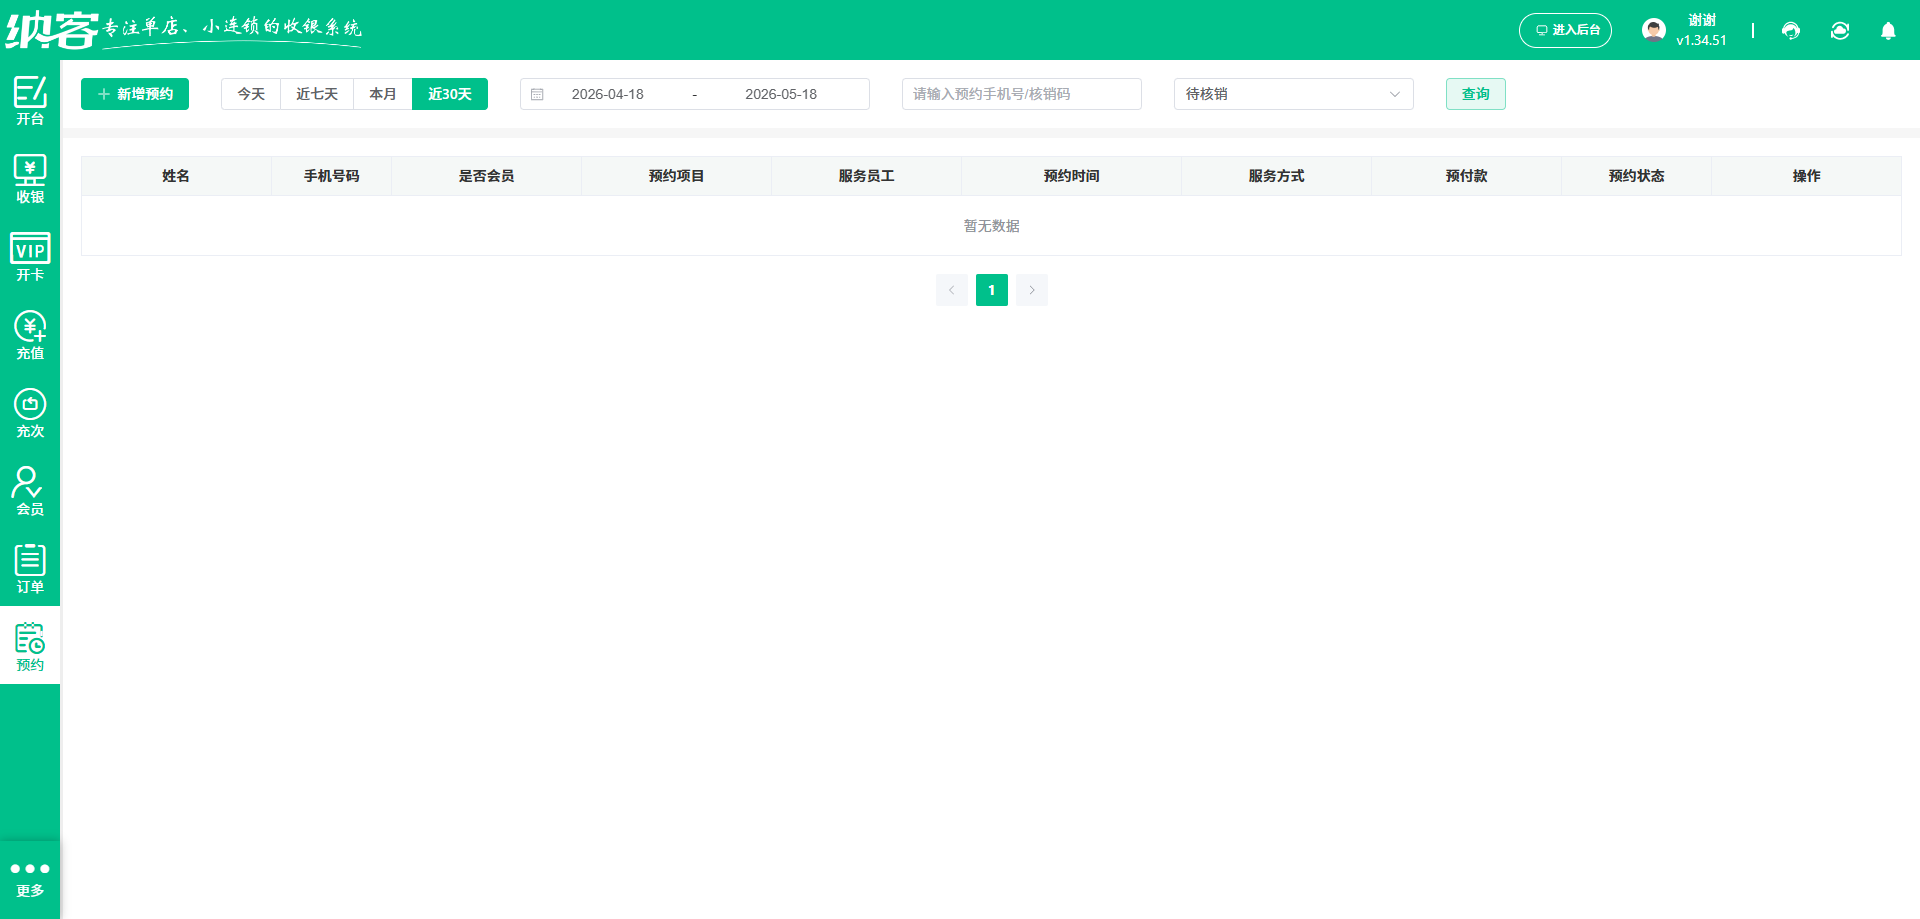Click the 新增预约 new booking button
The width and height of the screenshot is (1920, 919).
click(x=134, y=93)
